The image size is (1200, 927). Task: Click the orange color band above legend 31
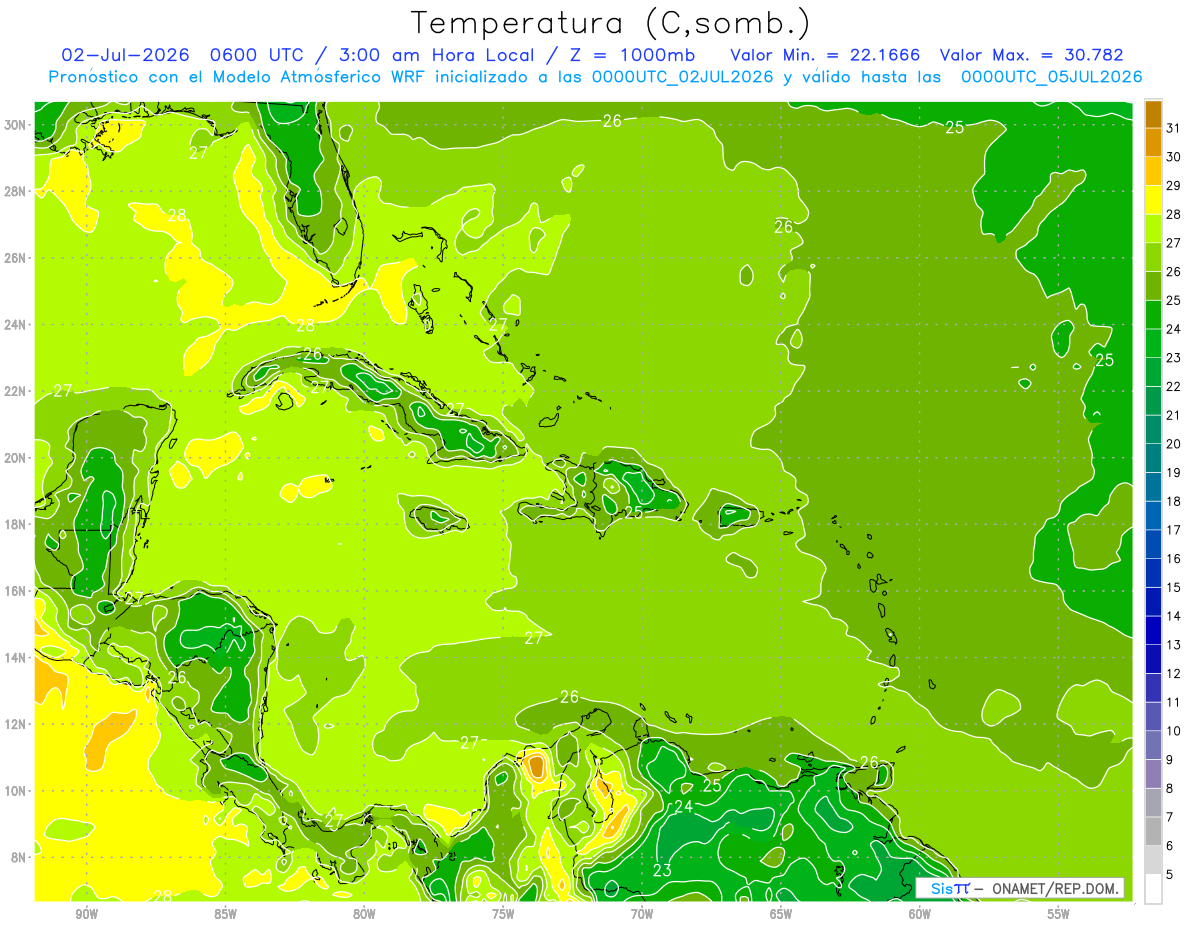tap(1153, 113)
